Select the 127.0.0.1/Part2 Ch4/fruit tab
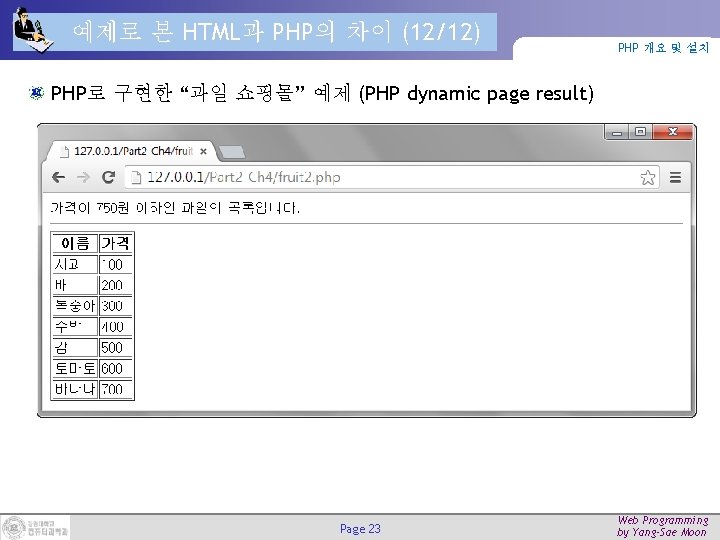Screen dimensions: 720x540 point(130,151)
